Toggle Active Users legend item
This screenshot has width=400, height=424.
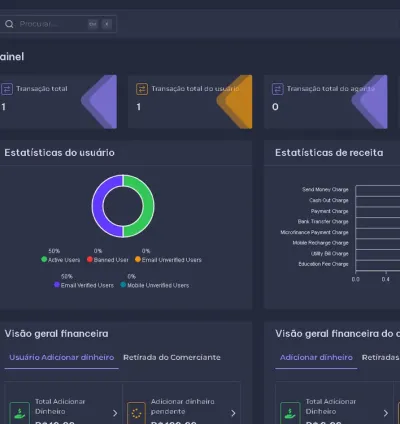pos(61,260)
